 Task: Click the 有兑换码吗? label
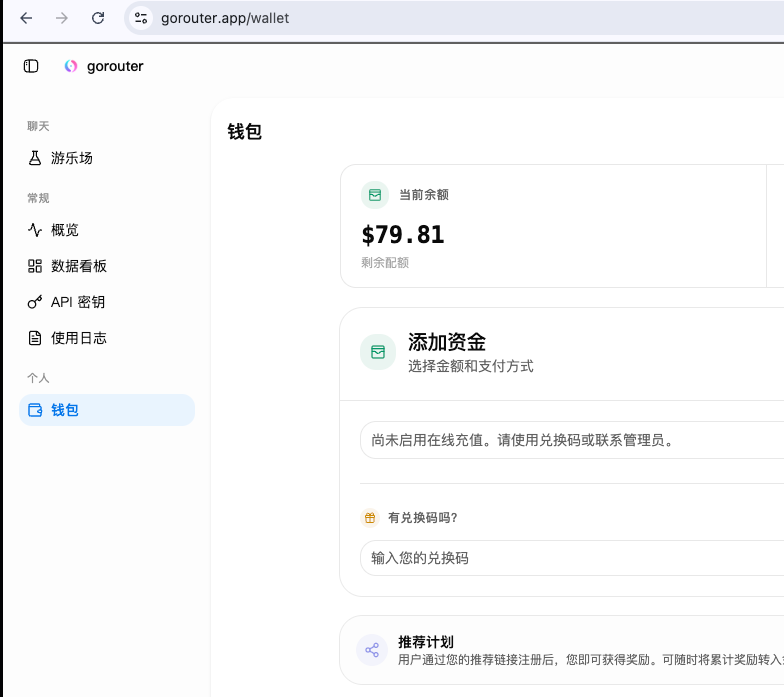[423, 518]
